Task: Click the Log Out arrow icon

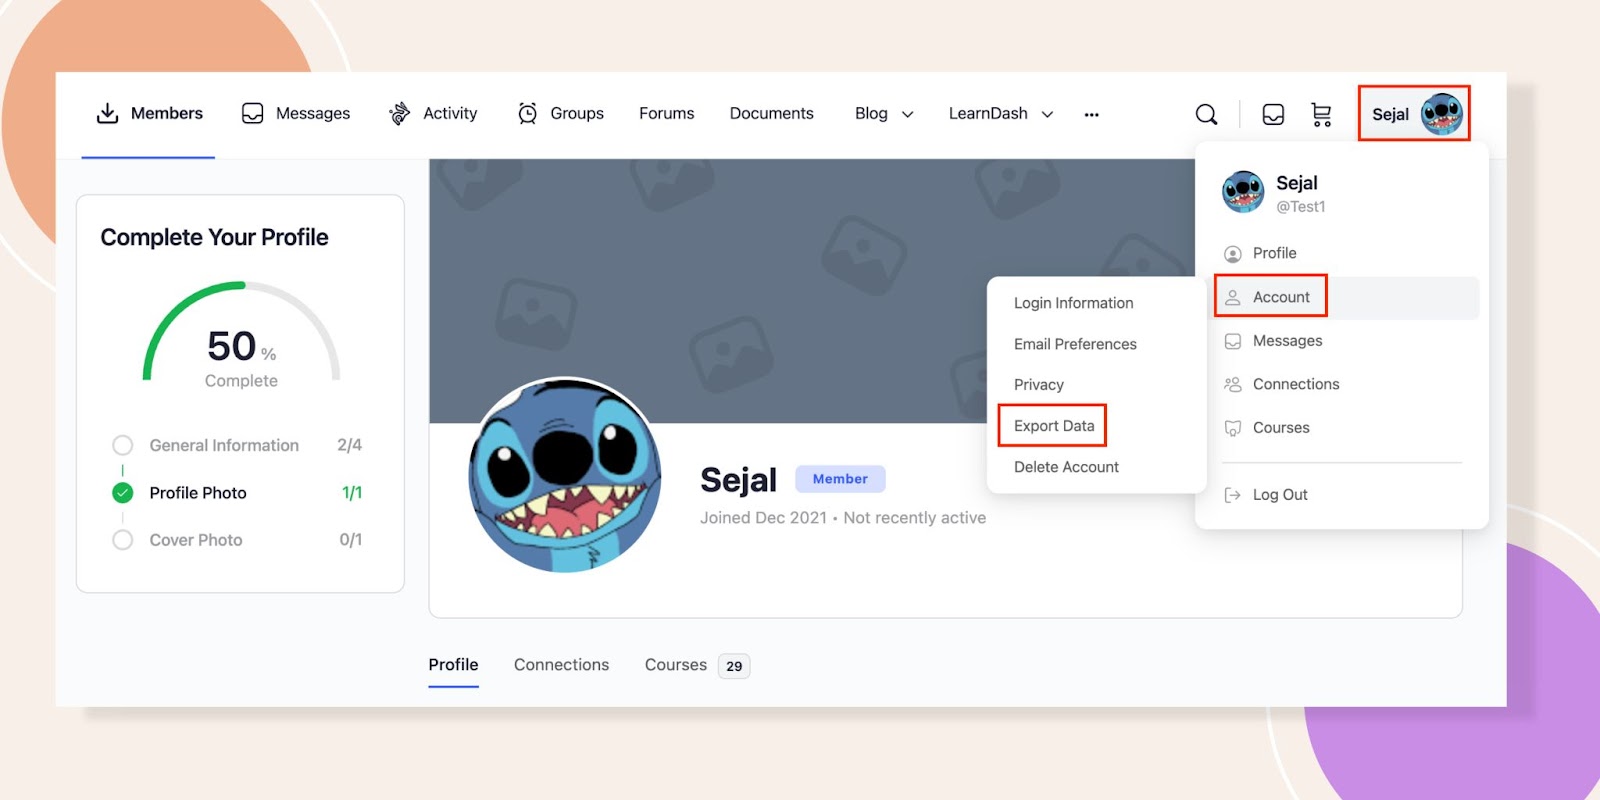Action: coord(1233,495)
